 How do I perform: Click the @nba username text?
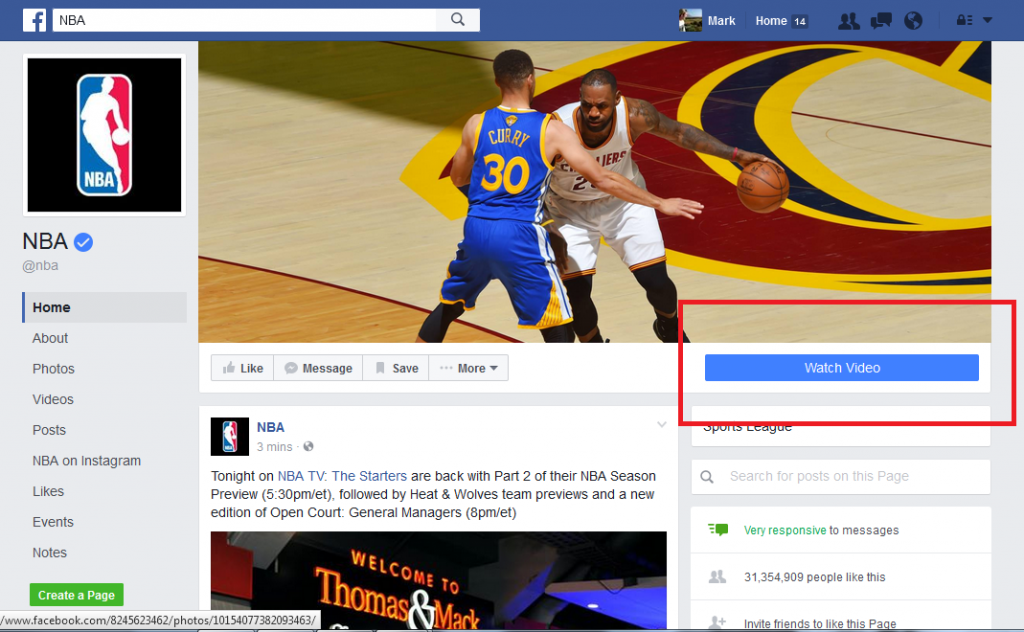tap(40, 266)
